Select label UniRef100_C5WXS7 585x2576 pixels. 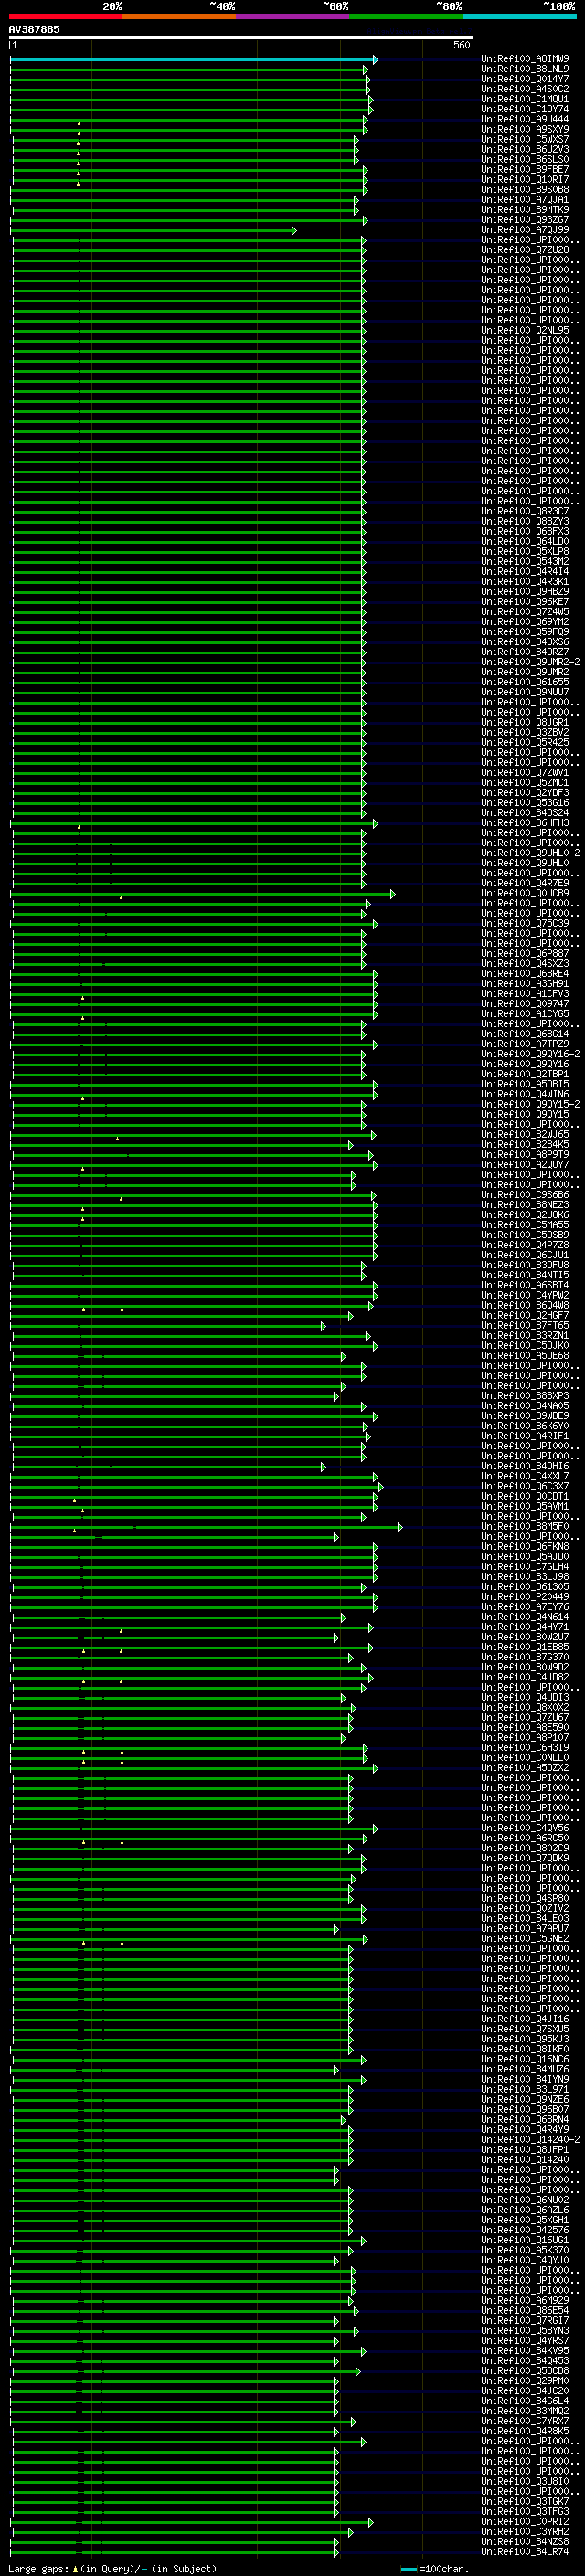[x=525, y=139]
